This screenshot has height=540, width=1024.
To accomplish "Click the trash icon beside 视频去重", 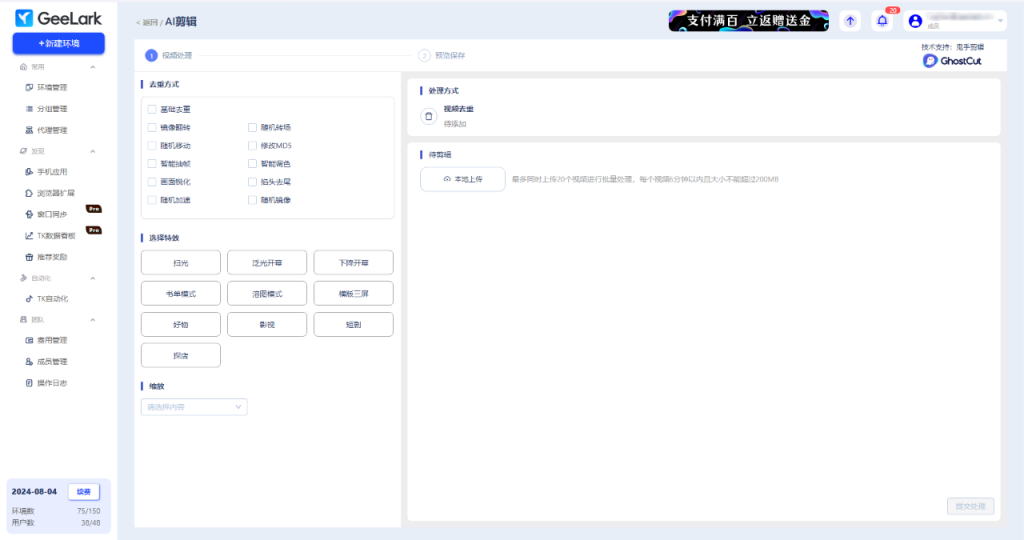I will 429,116.
